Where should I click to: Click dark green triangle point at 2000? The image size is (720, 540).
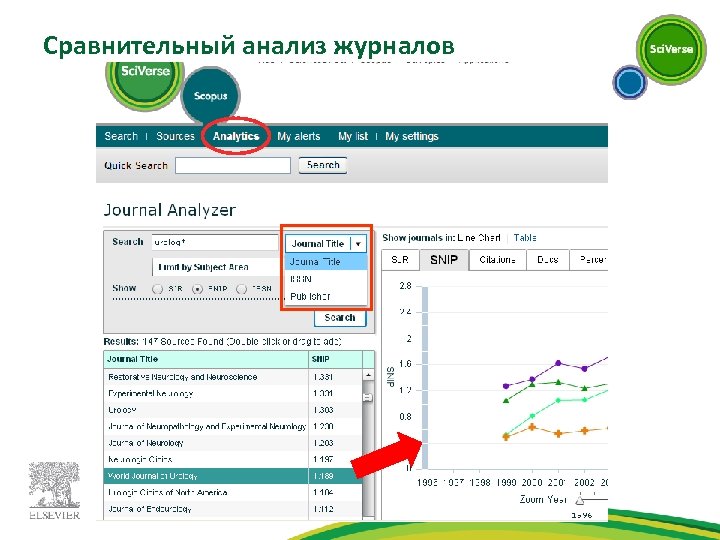coord(532,383)
